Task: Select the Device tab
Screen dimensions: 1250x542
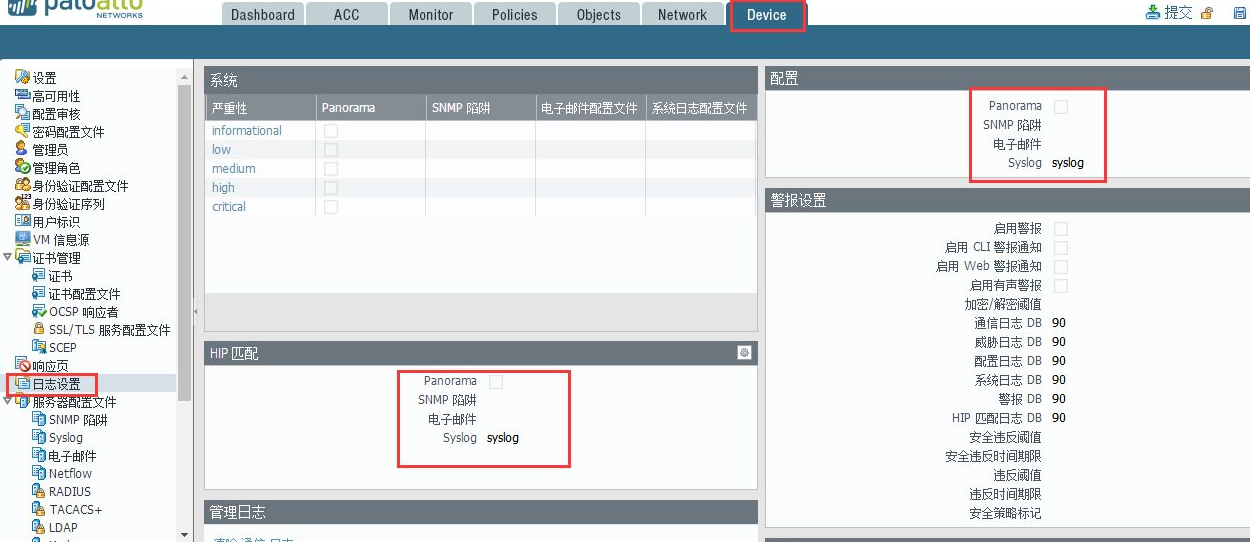Action: 767,15
